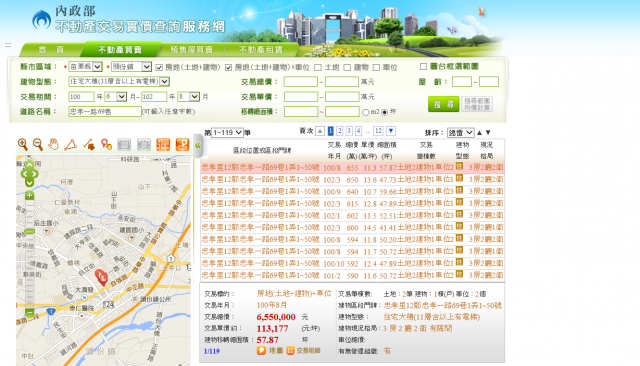Pan the map right with green arrow
The height and width of the screenshot is (366, 640).
[35, 174]
